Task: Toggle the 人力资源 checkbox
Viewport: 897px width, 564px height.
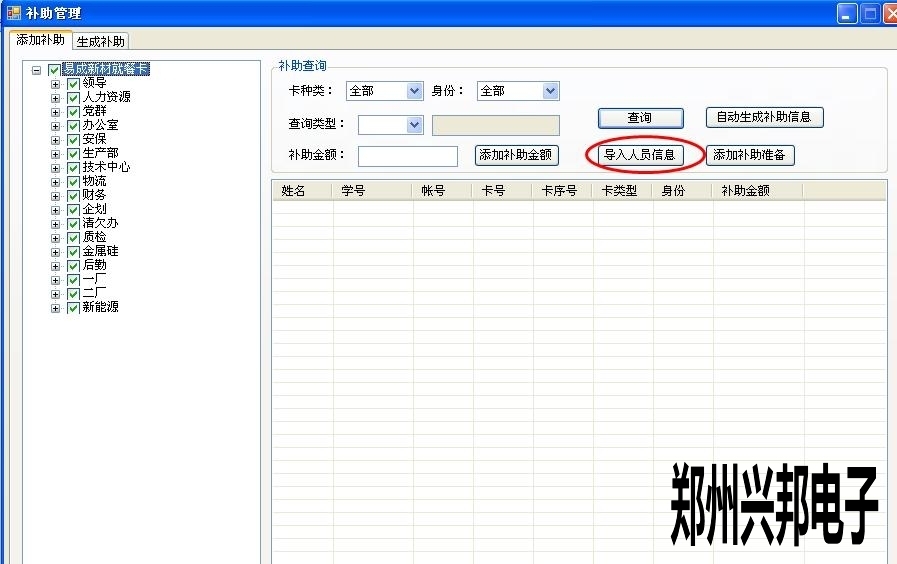Action: (x=73, y=98)
